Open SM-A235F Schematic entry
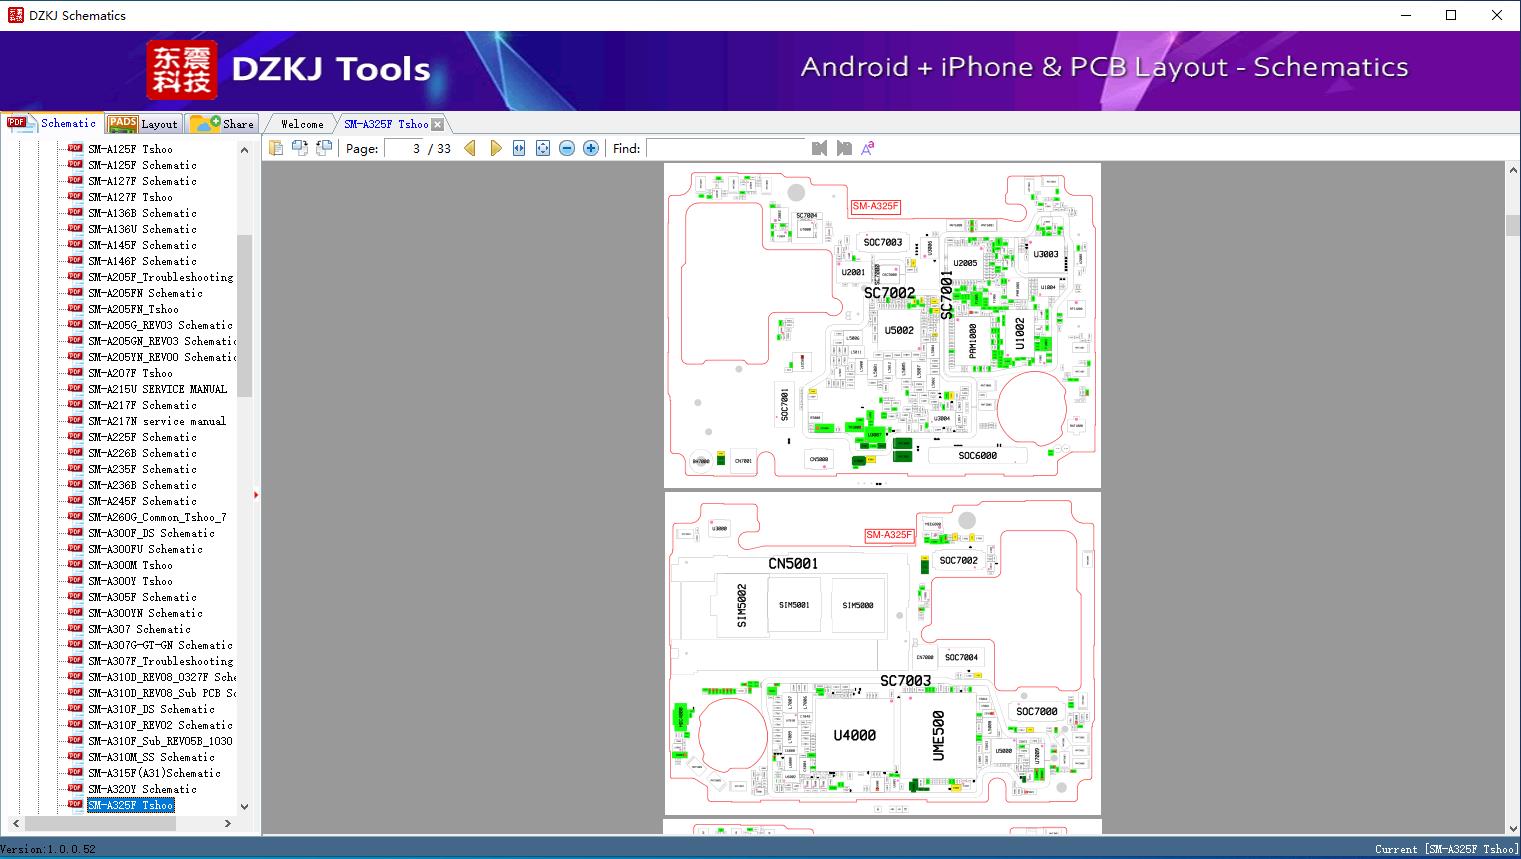The width and height of the screenshot is (1521, 859). (142, 469)
